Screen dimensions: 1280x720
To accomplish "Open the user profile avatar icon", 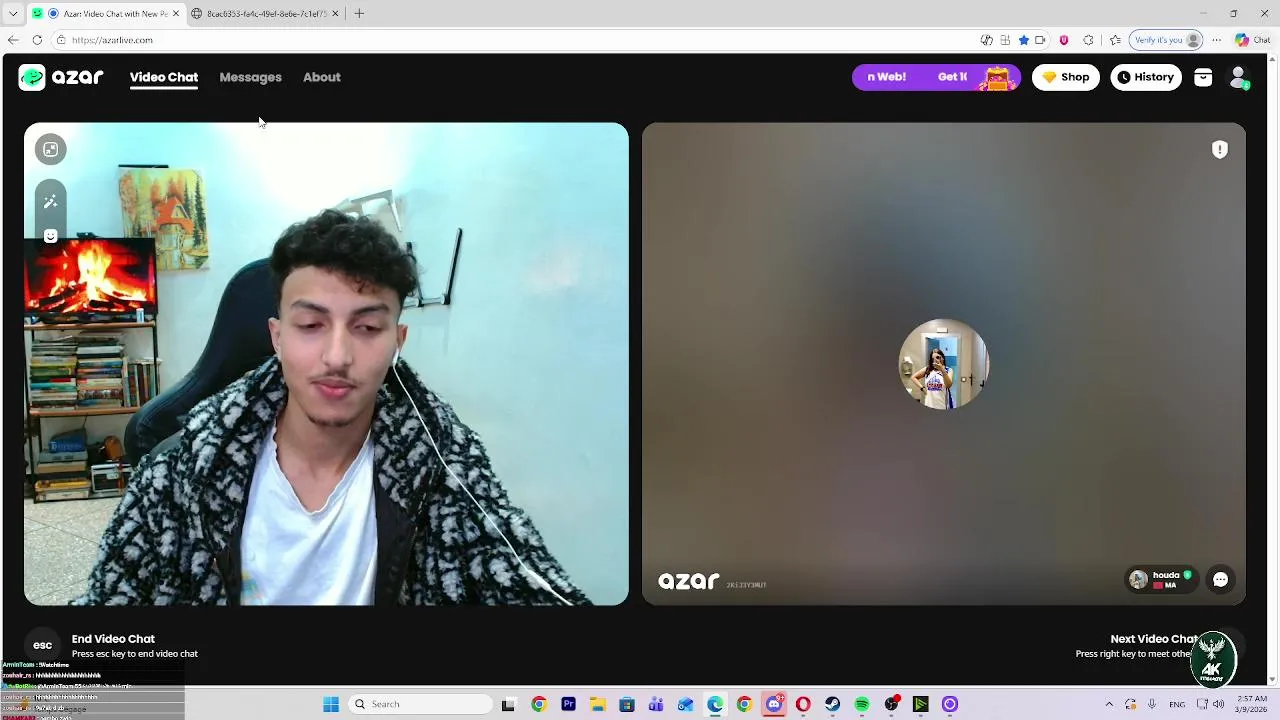I will [x=1238, y=77].
